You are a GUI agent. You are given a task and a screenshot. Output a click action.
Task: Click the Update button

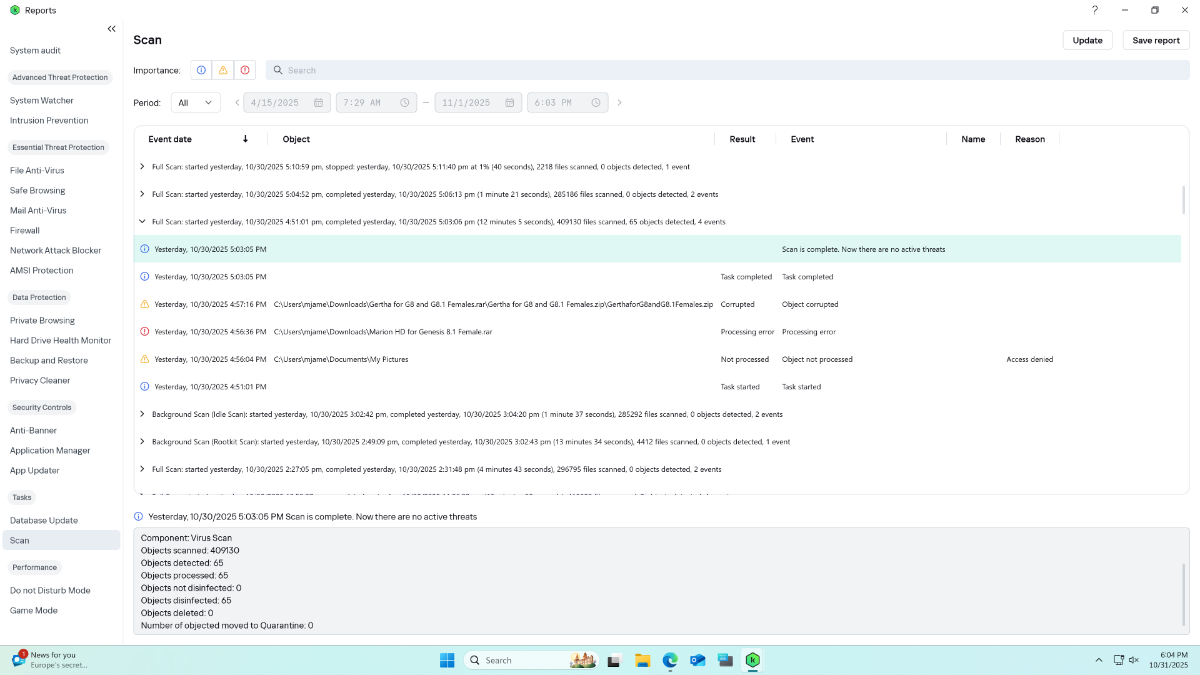(x=1087, y=40)
